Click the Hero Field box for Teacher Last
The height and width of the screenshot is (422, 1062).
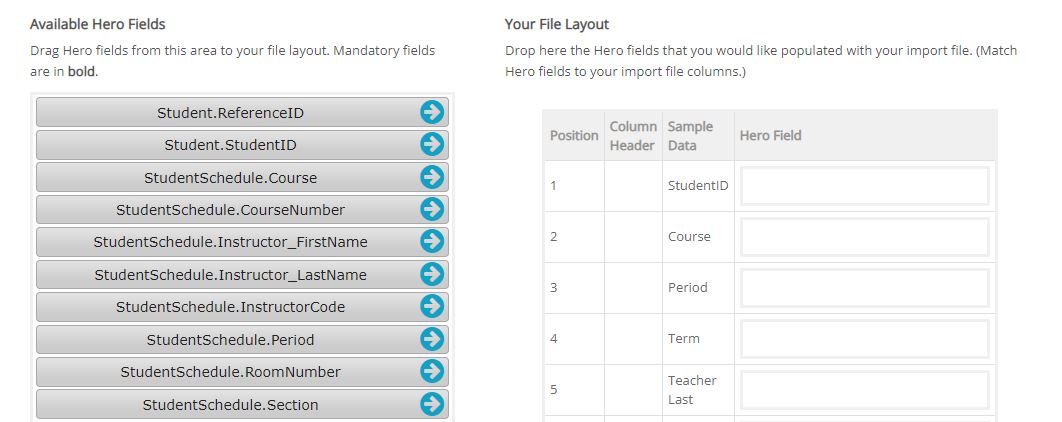point(865,390)
